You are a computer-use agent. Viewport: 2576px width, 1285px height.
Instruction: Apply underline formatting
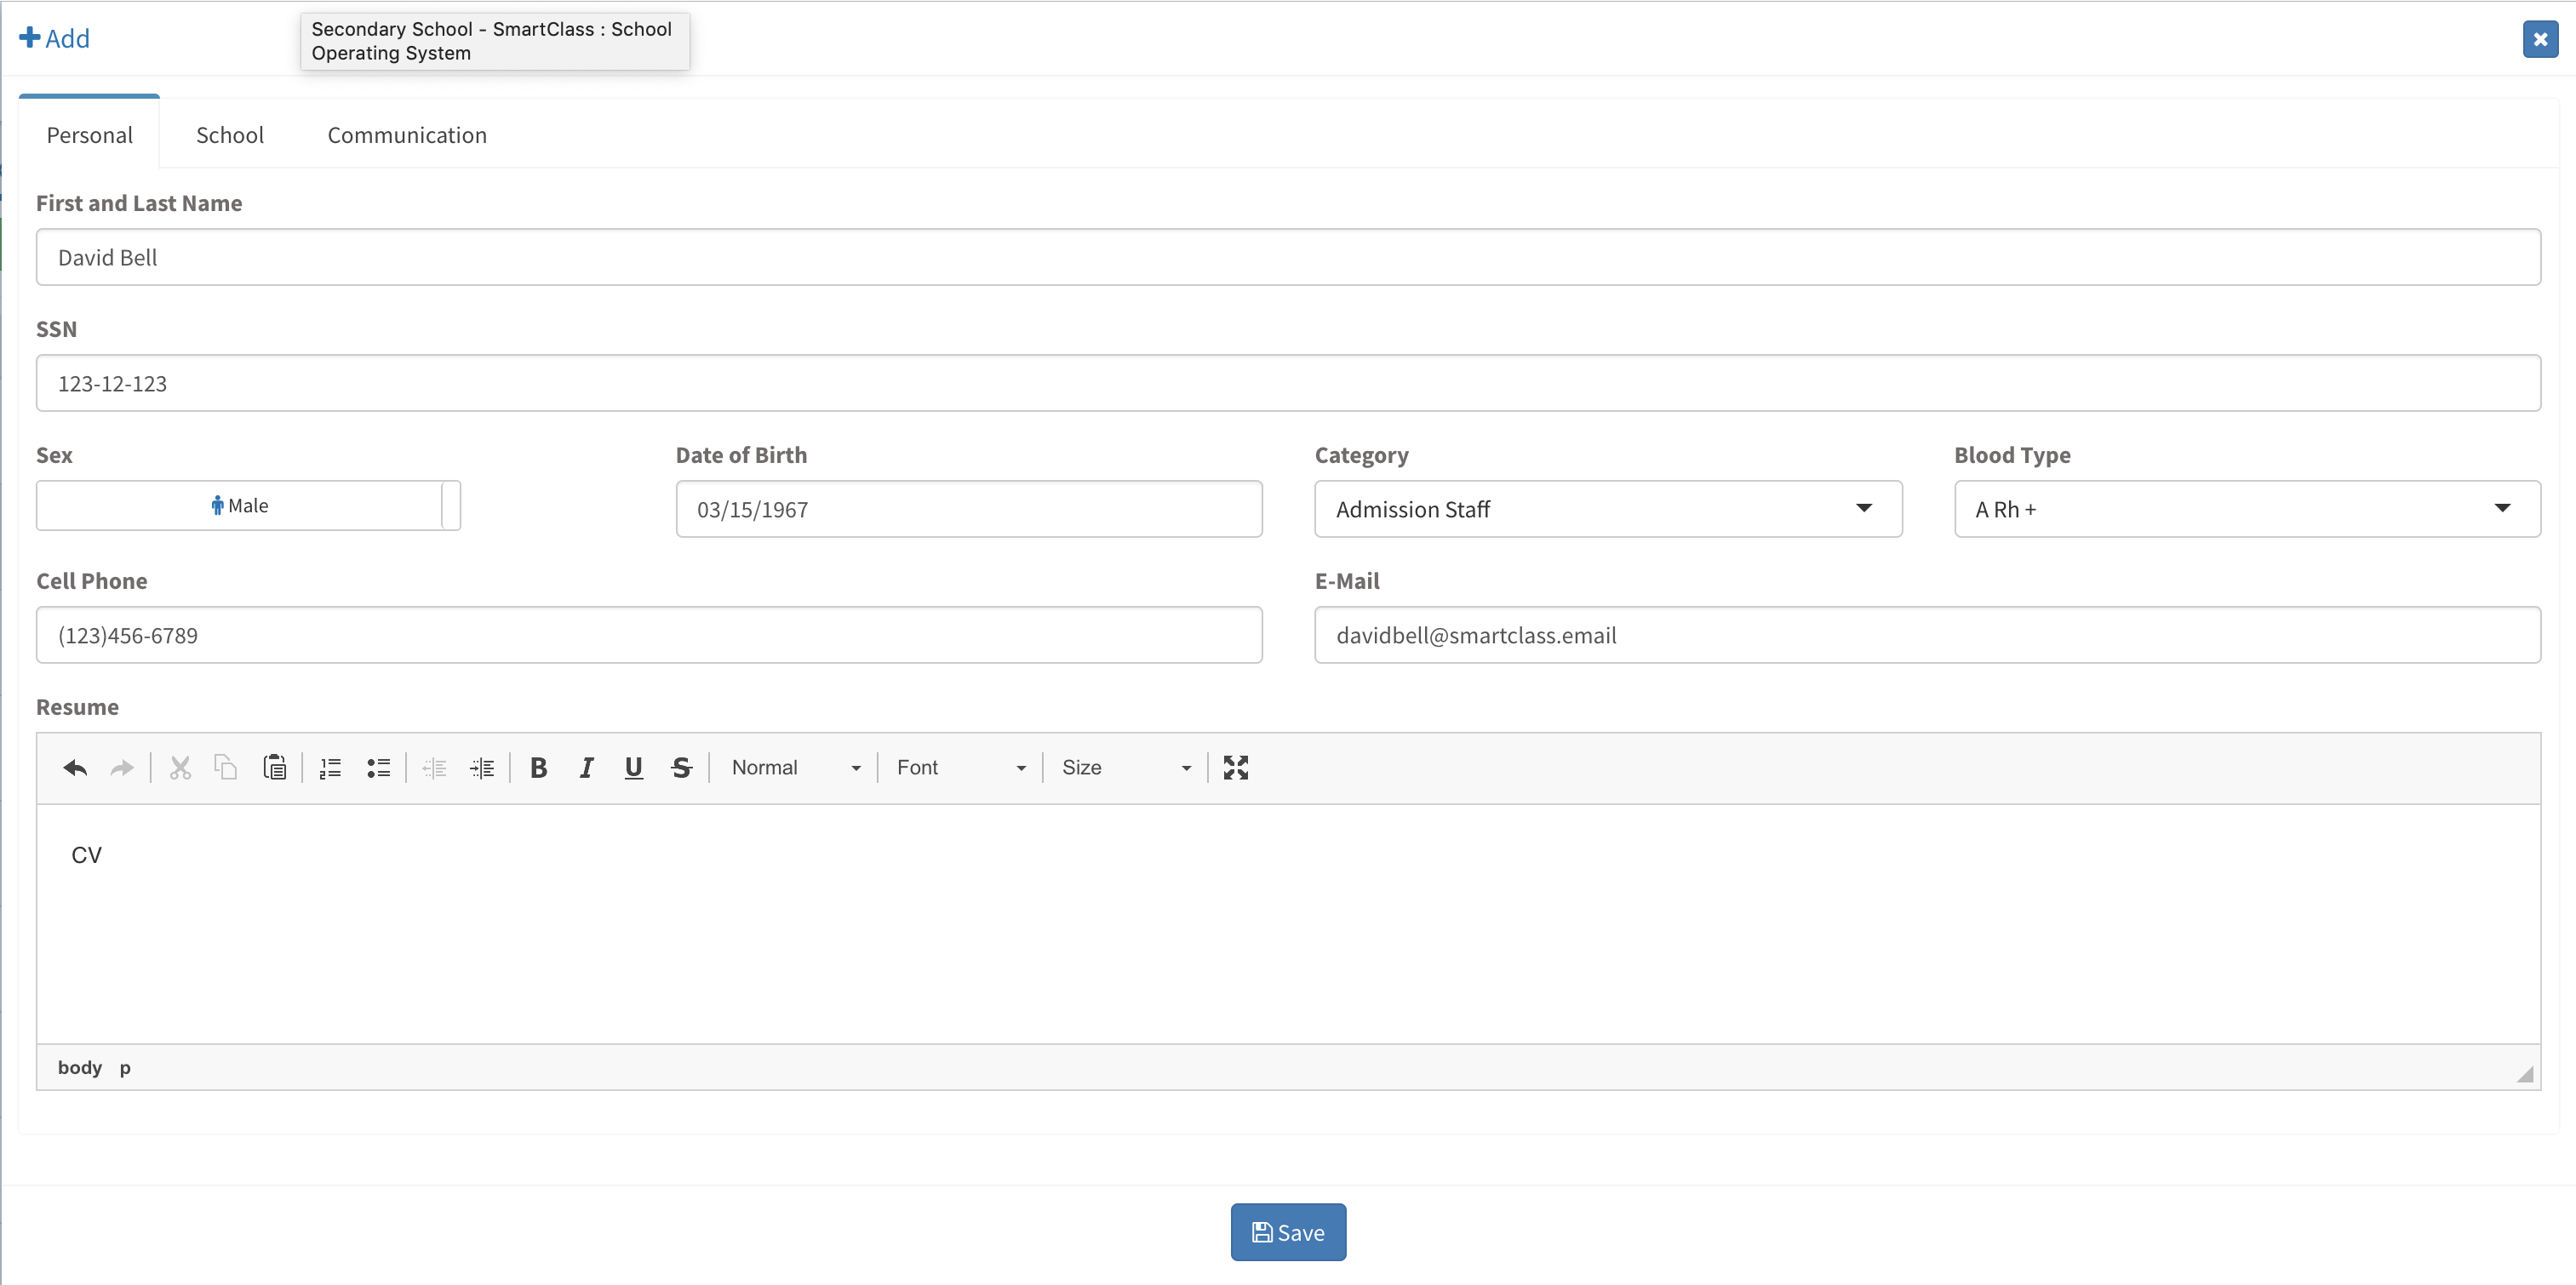pos(633,767)
